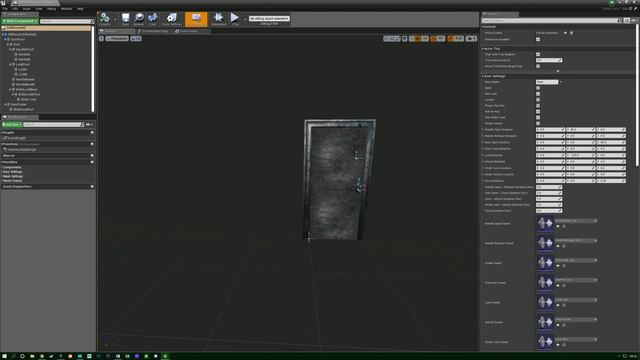
Task: Open the eye view options in My Blueprint
Action: coord(89,124)
